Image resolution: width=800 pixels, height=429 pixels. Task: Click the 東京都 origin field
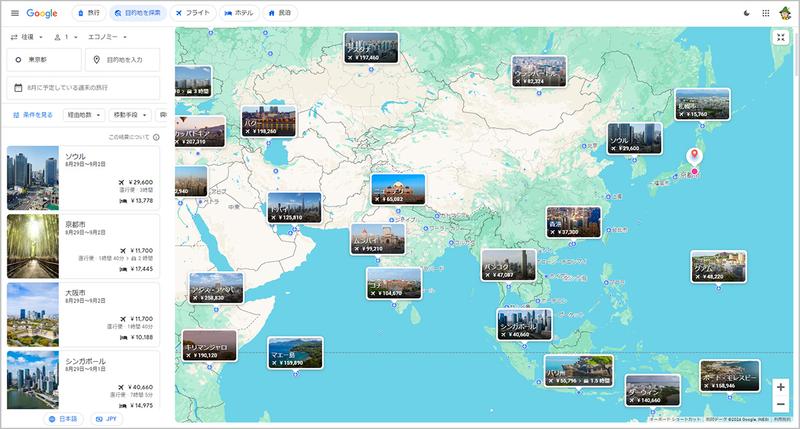point(44,60)
